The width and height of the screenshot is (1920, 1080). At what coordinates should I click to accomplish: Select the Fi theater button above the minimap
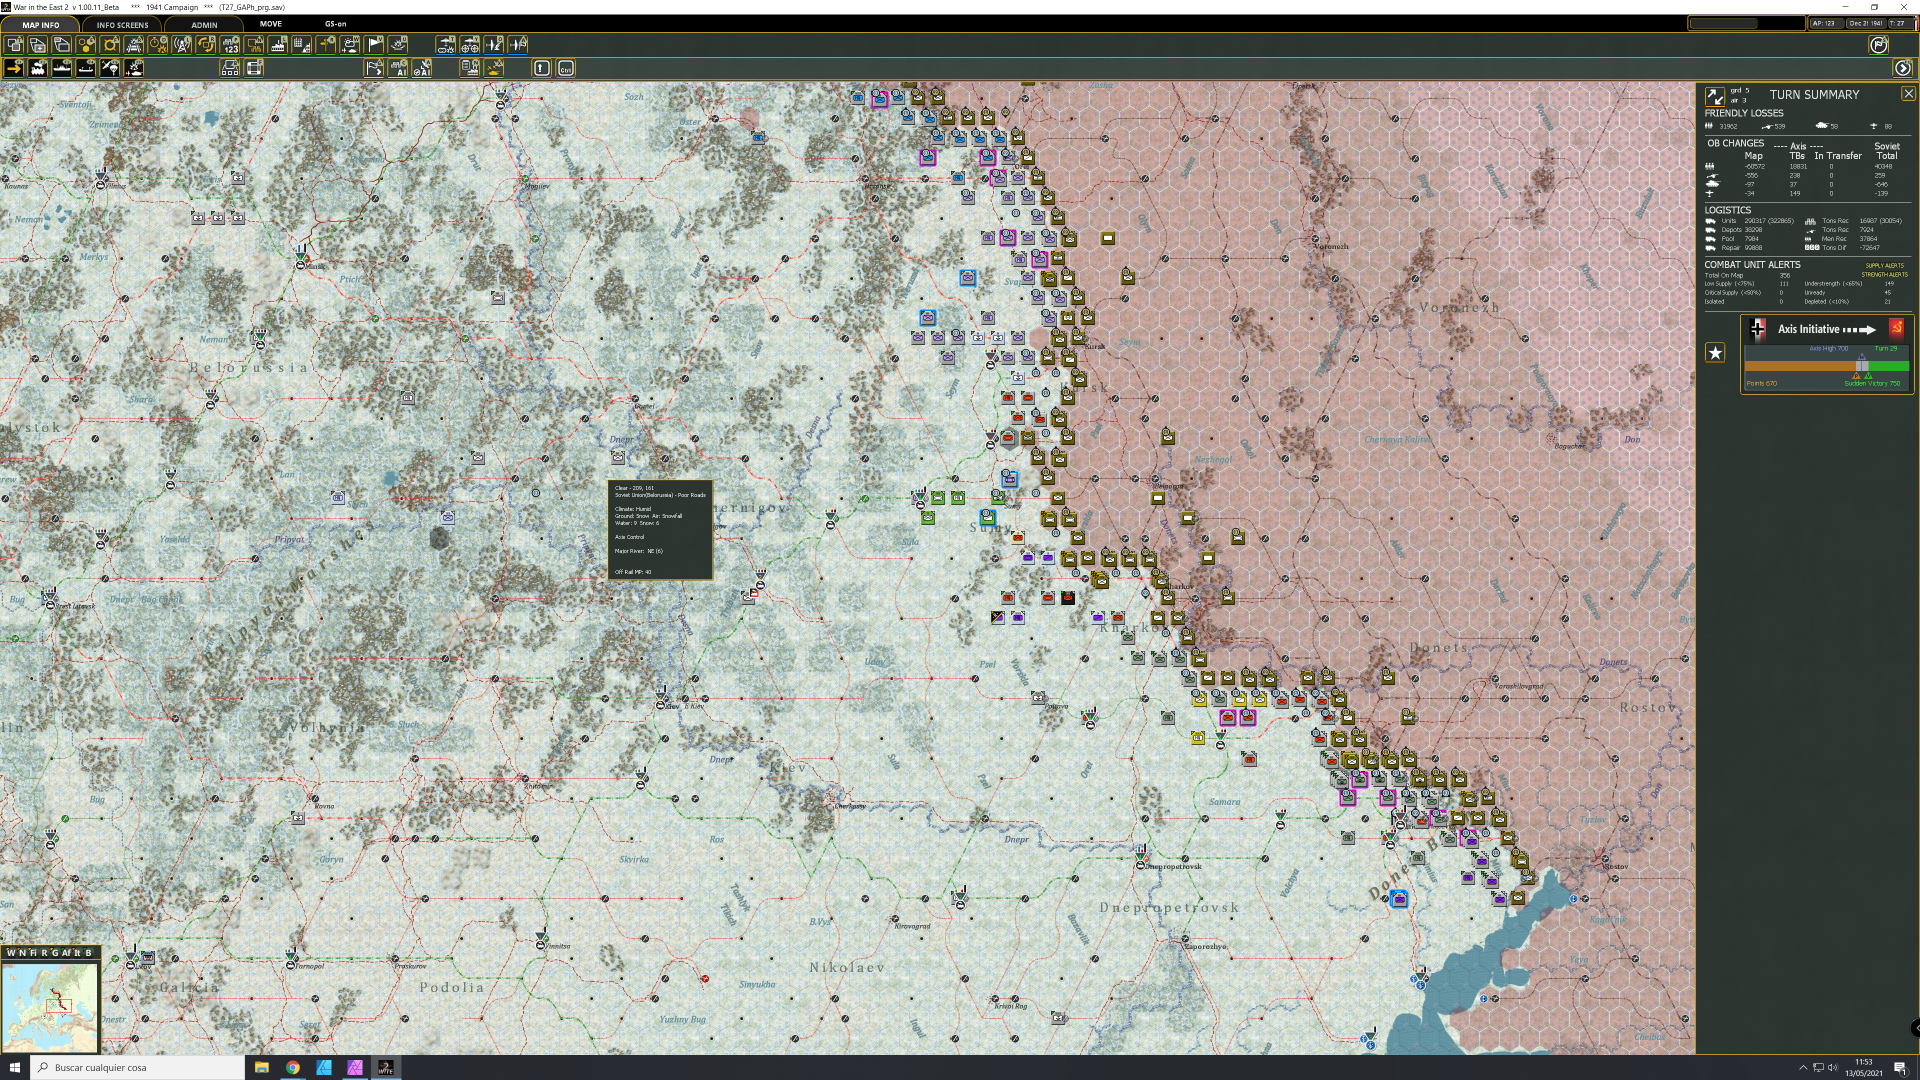tap(33, 953)
